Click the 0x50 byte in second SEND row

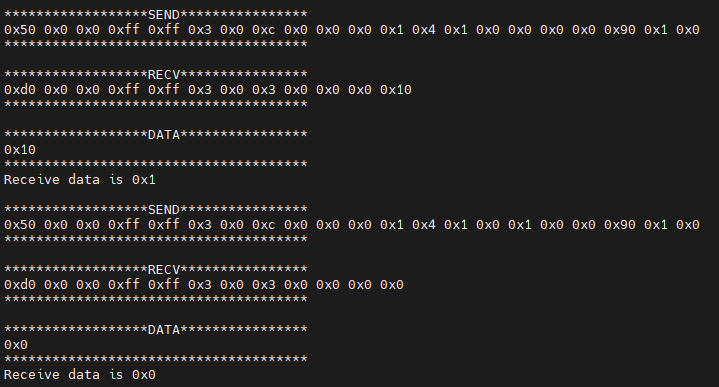point(20,225)
